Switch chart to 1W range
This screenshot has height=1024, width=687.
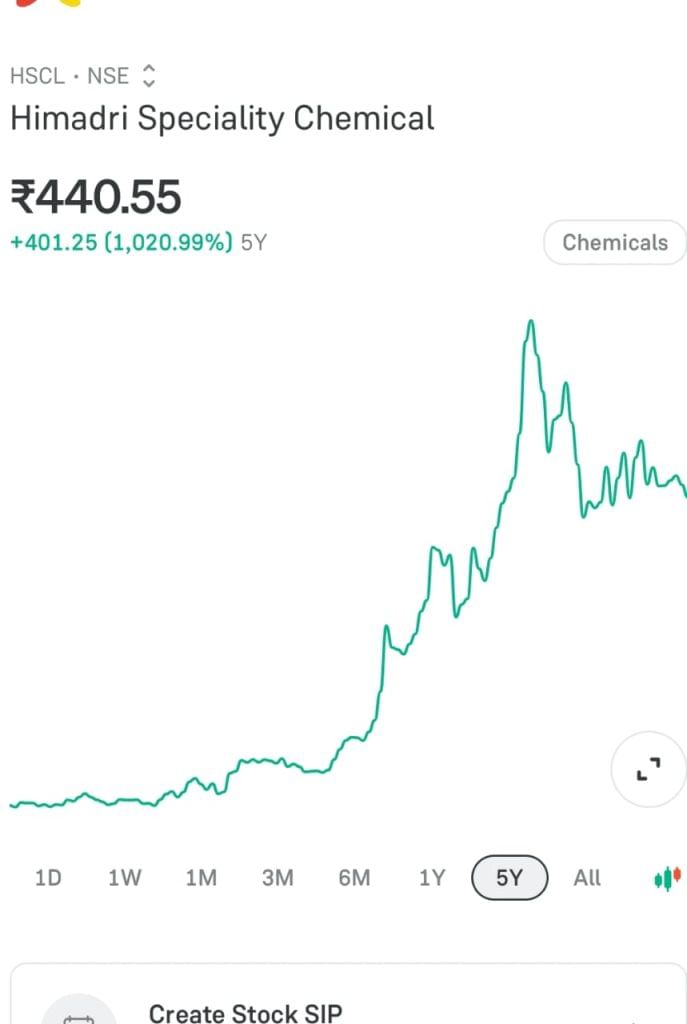point(125,878)
